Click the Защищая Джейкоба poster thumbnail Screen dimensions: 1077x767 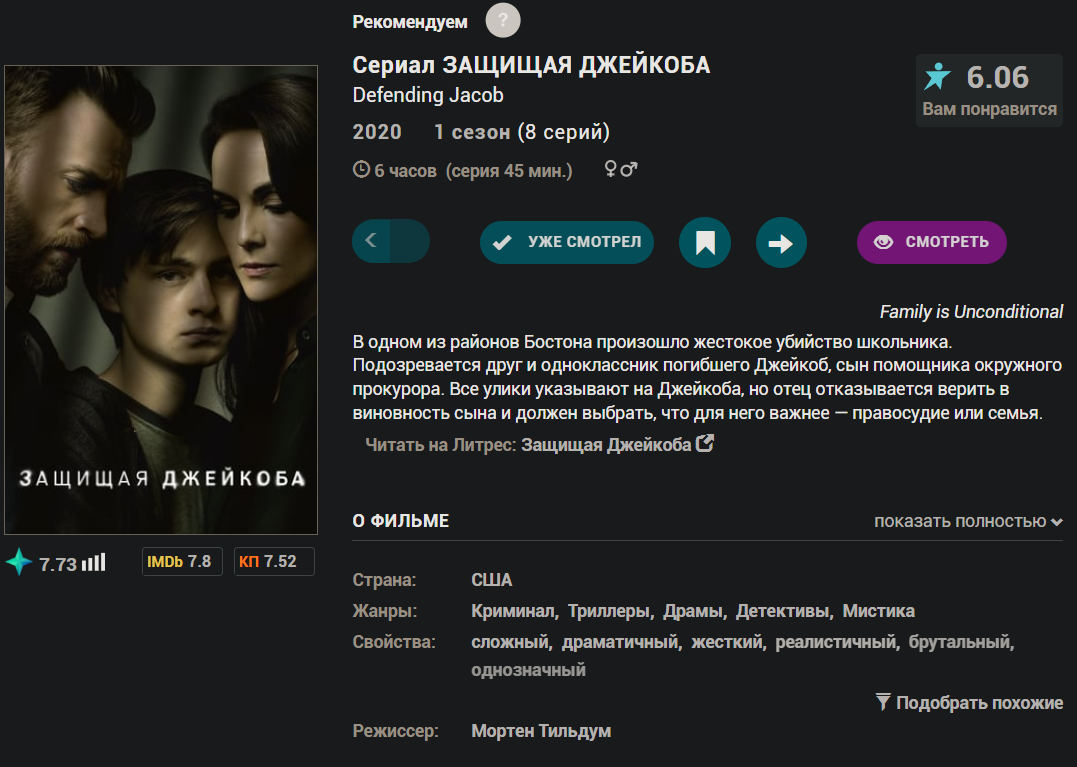tap(161, 299)
